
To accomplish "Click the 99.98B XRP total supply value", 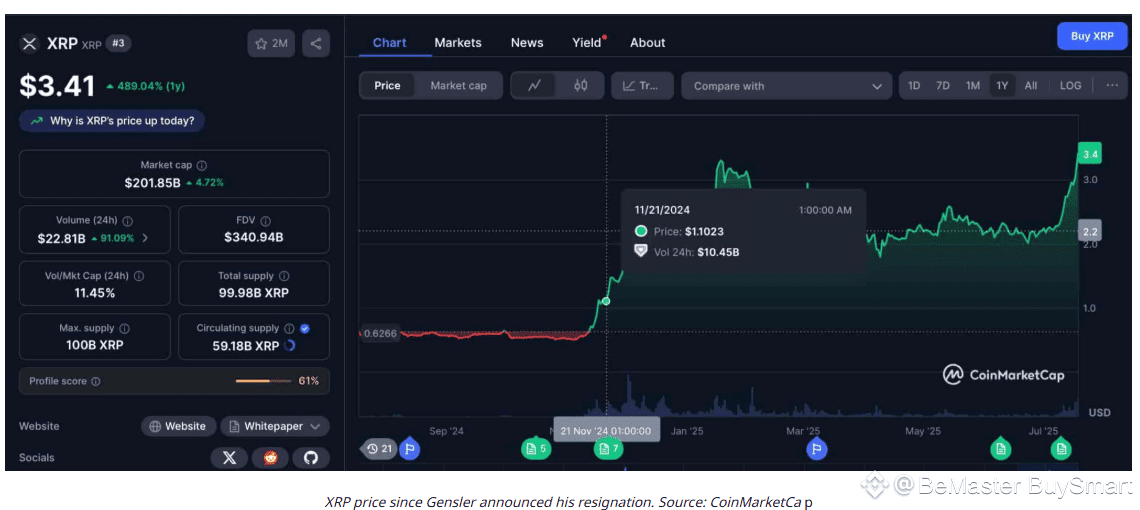I will point(254,293).
